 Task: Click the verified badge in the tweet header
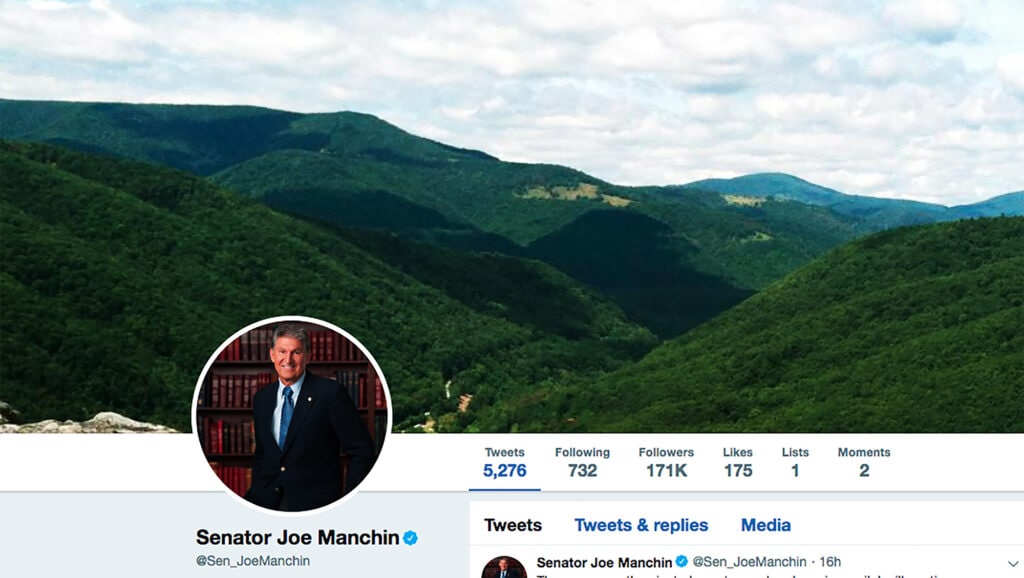click(x=682, y=561)
